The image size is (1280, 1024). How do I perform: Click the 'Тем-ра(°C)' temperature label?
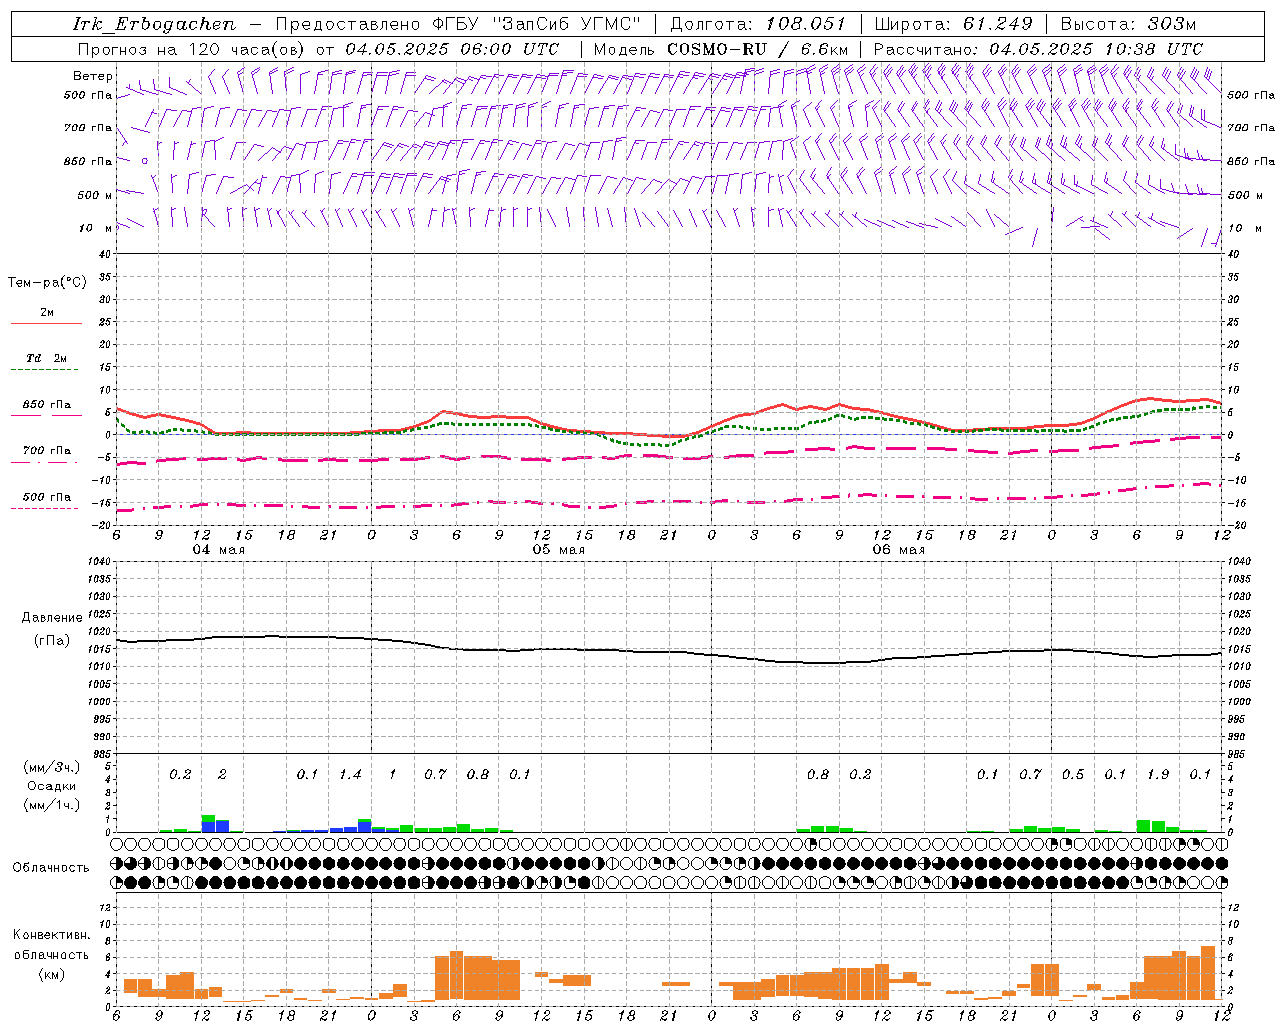point(47,283)
